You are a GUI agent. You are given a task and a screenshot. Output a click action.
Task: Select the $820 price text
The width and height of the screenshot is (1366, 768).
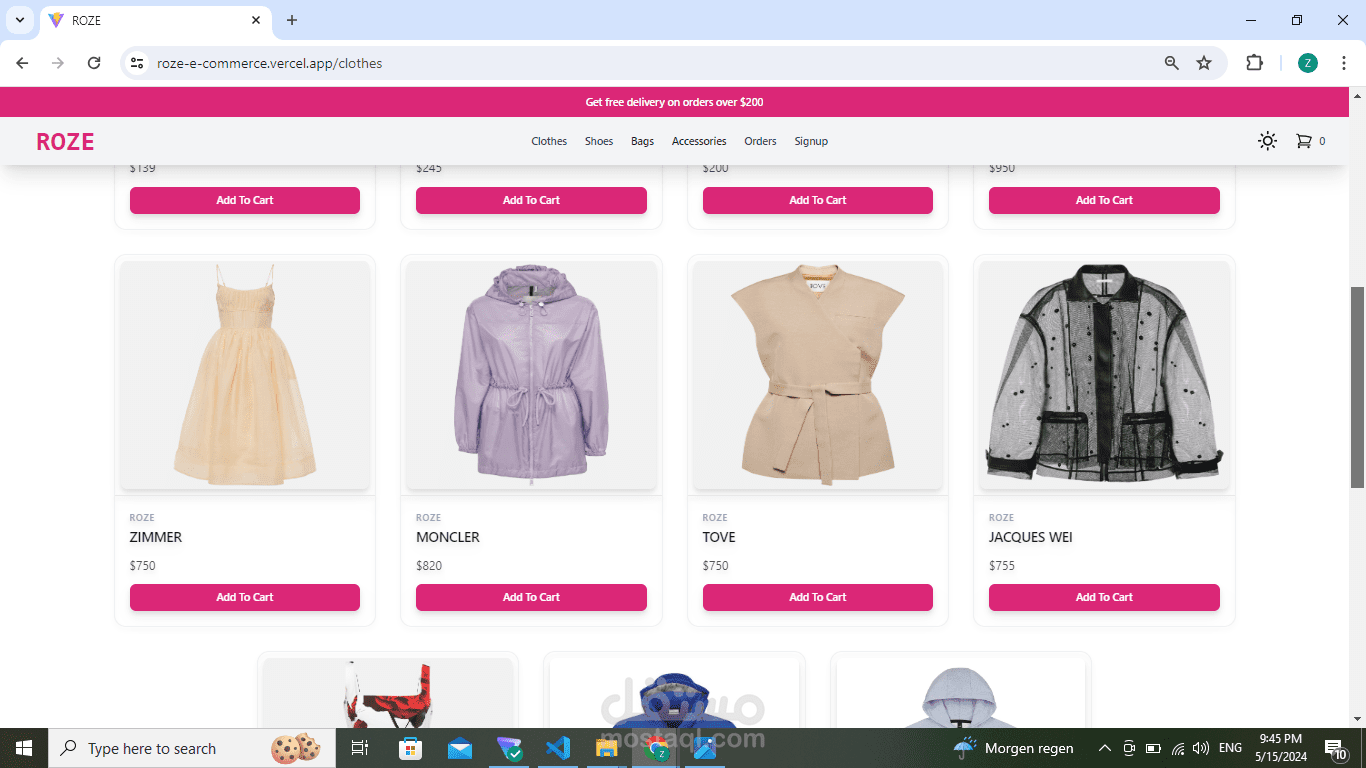pos(429,566)
